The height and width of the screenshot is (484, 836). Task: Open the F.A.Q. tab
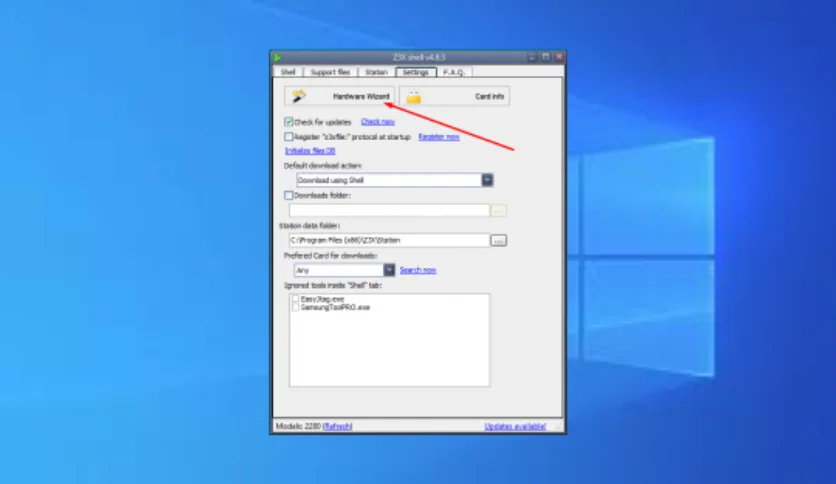click(x=454, y=72)
